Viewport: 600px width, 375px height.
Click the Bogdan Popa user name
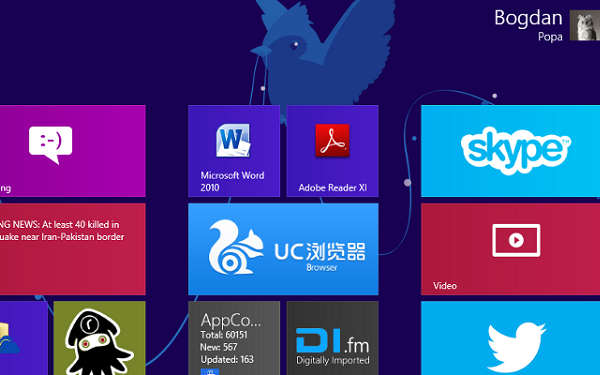[x=528, y=25]
